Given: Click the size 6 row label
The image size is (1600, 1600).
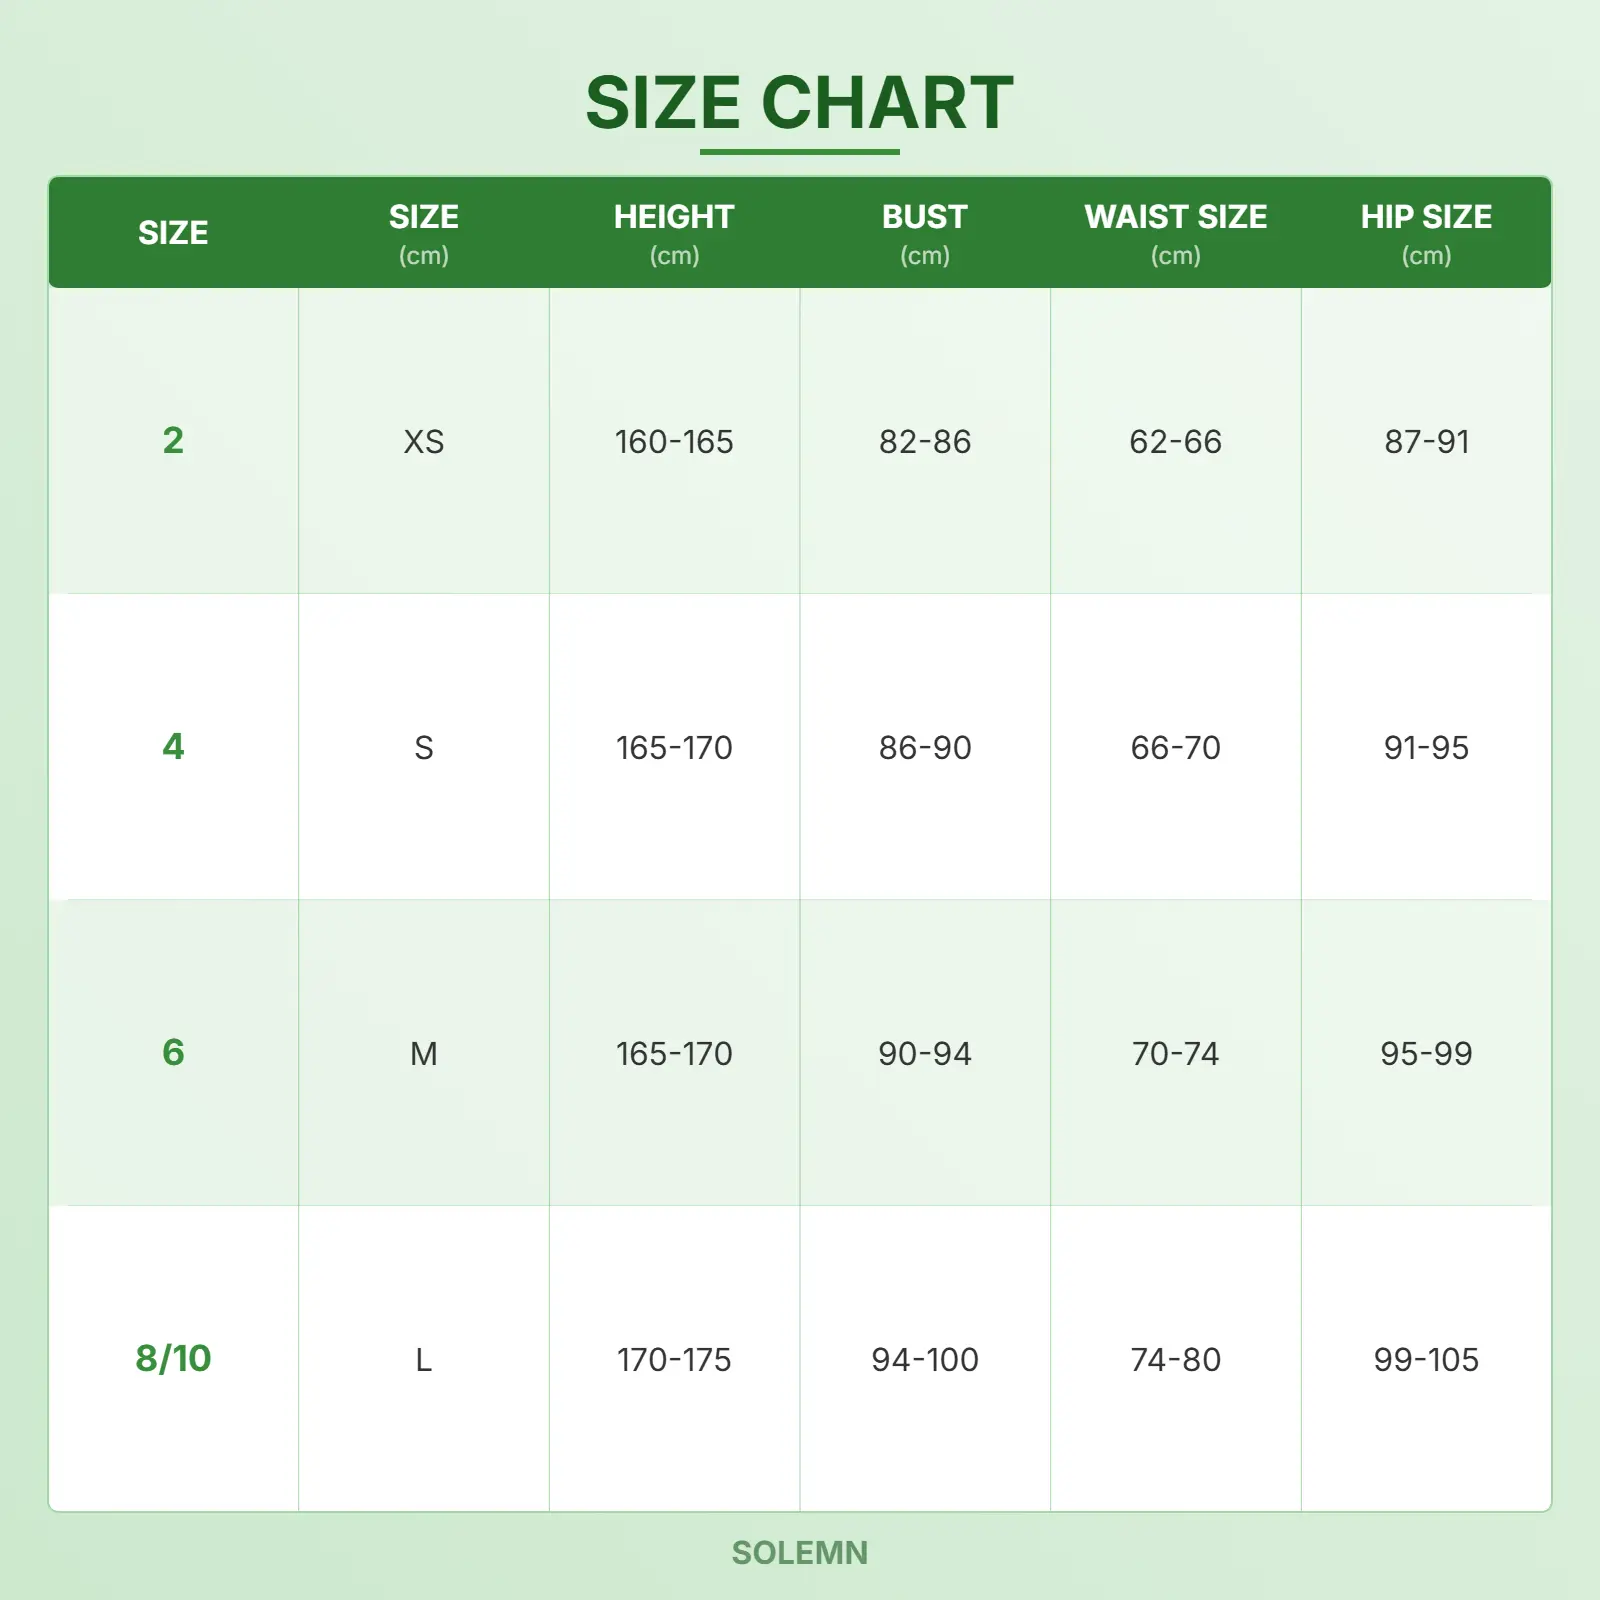Looking at the screenshot, I should [x=173, y=1053].
